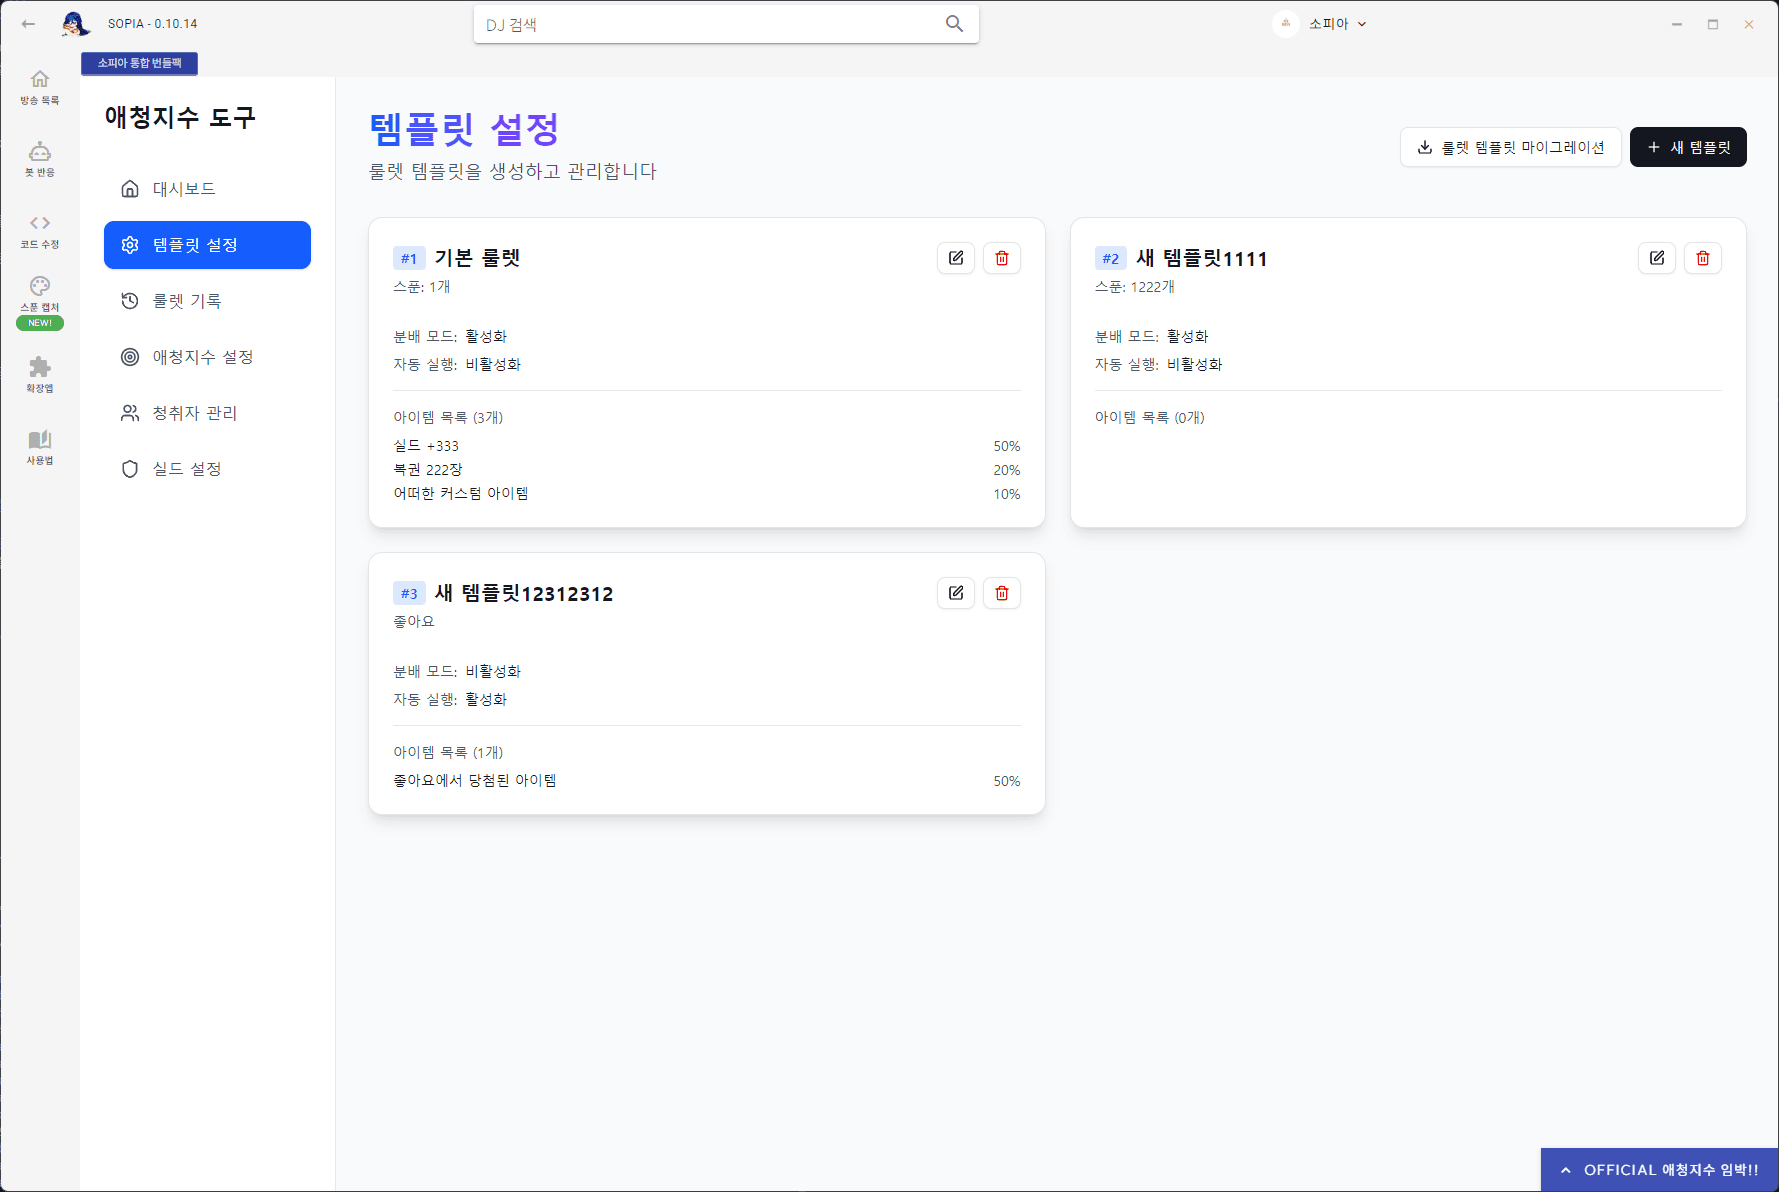Click trash icon on 새 템플릿12312312 card
The width and height of the screenshot is (1779, 1192).
pos(1001,593)
